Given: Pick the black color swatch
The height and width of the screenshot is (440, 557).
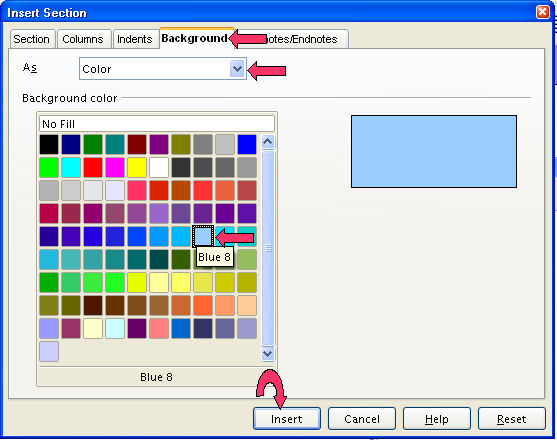Looking at the screenshot, I should [x=49, y=144].
